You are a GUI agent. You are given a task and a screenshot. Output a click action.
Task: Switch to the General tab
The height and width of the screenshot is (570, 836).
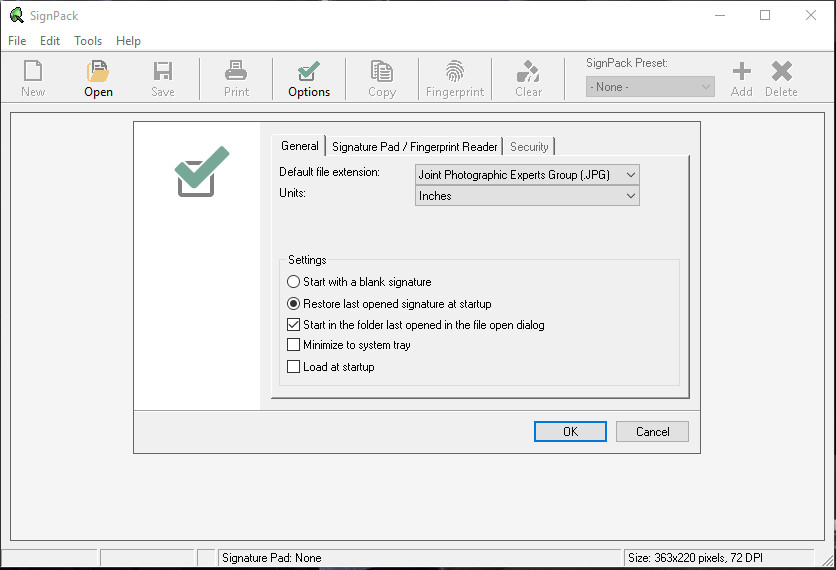coord(299,146)
